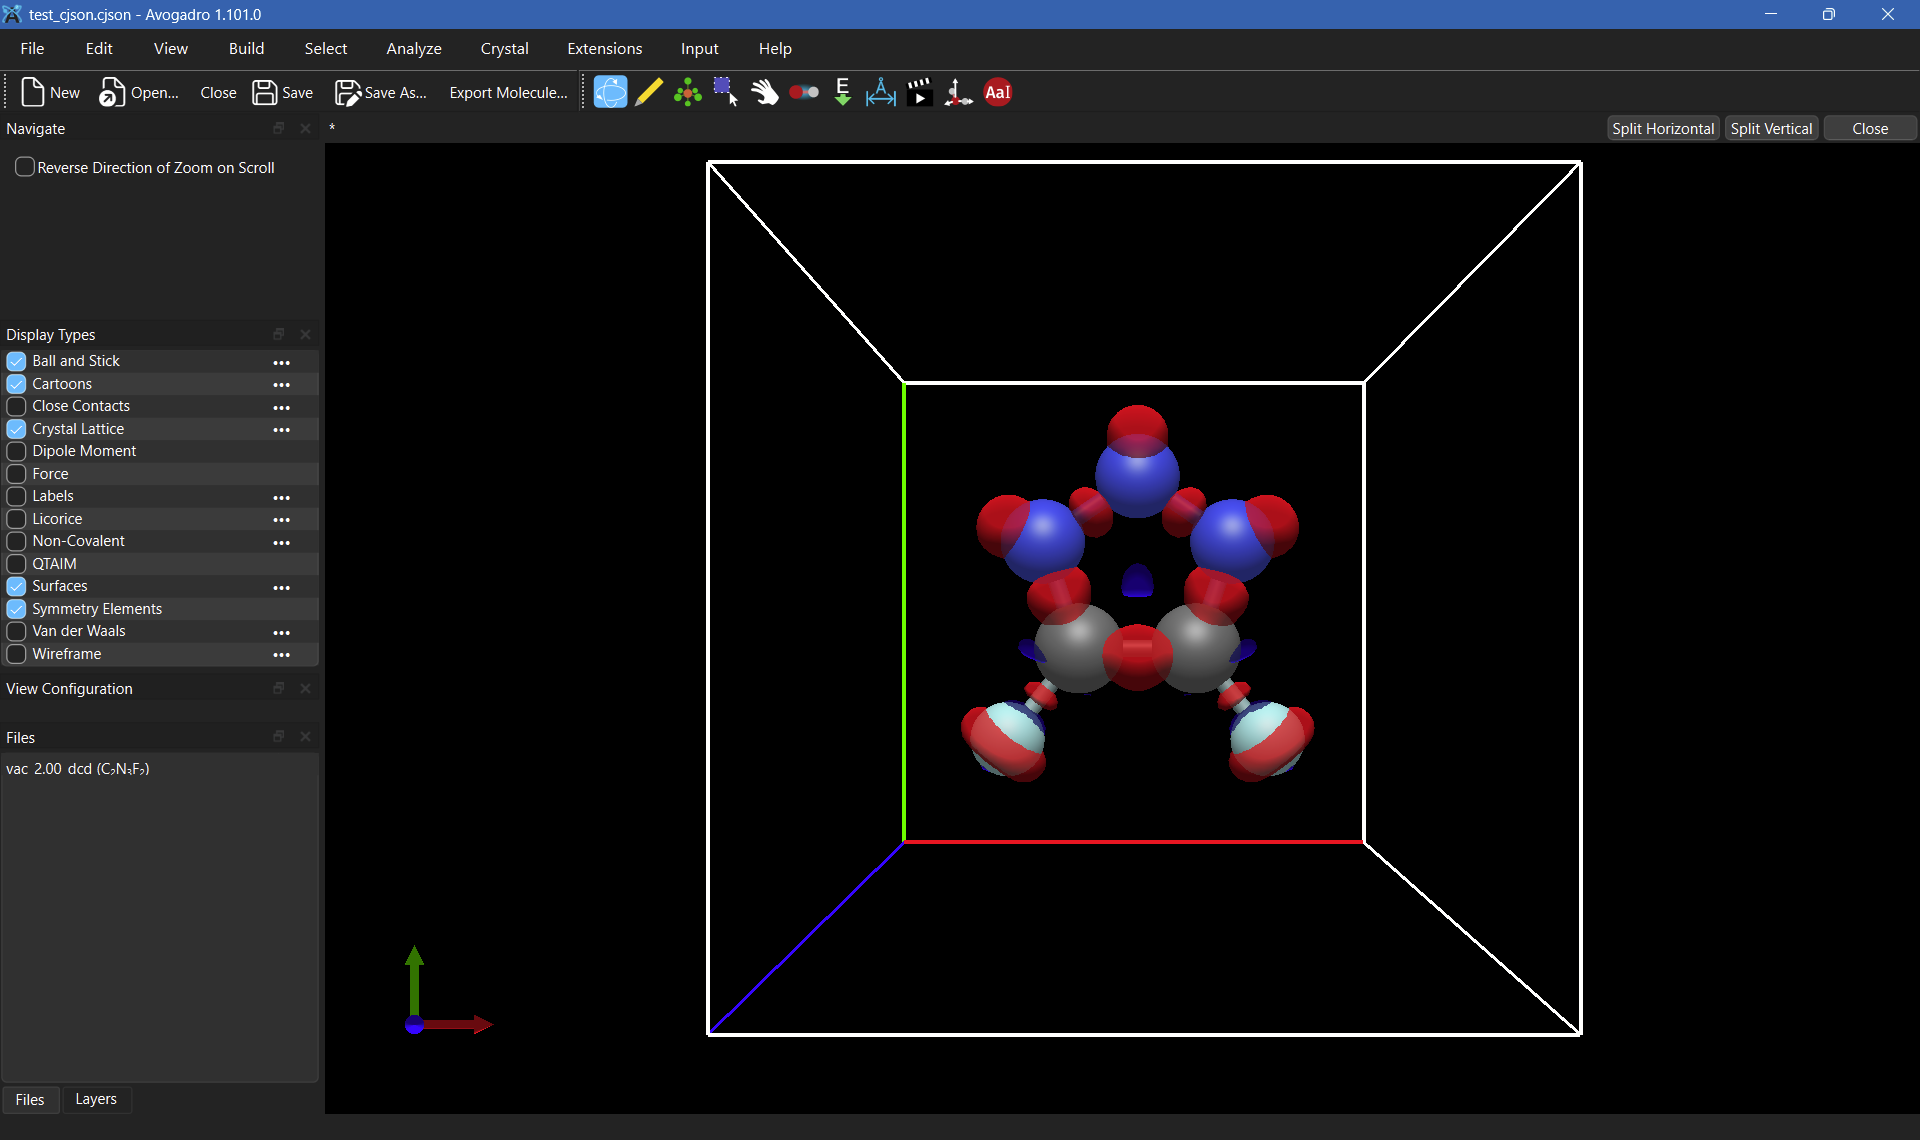Viewport: 1920px width, 1140px height.
Task: Open Crystal Lattice settings ellipsis
Action: coord(282,429)
